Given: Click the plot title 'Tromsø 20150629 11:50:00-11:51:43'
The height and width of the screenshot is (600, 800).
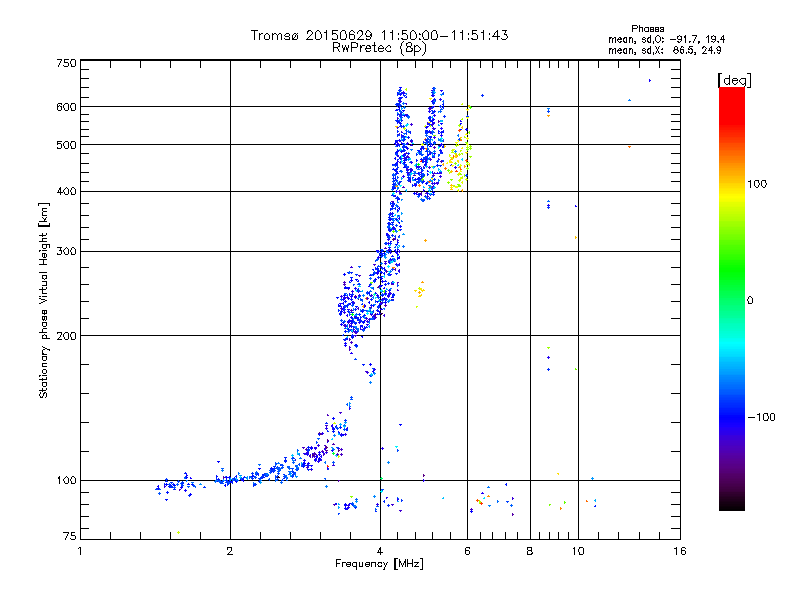Looking at the screenshot, I should click(x=379, y=35).
